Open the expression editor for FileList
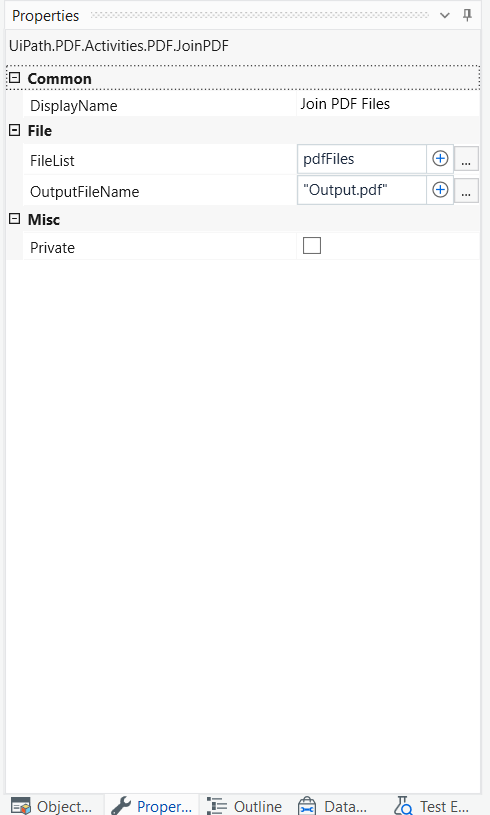This screenshot has height=815, width=490. (x=467, y=159)
